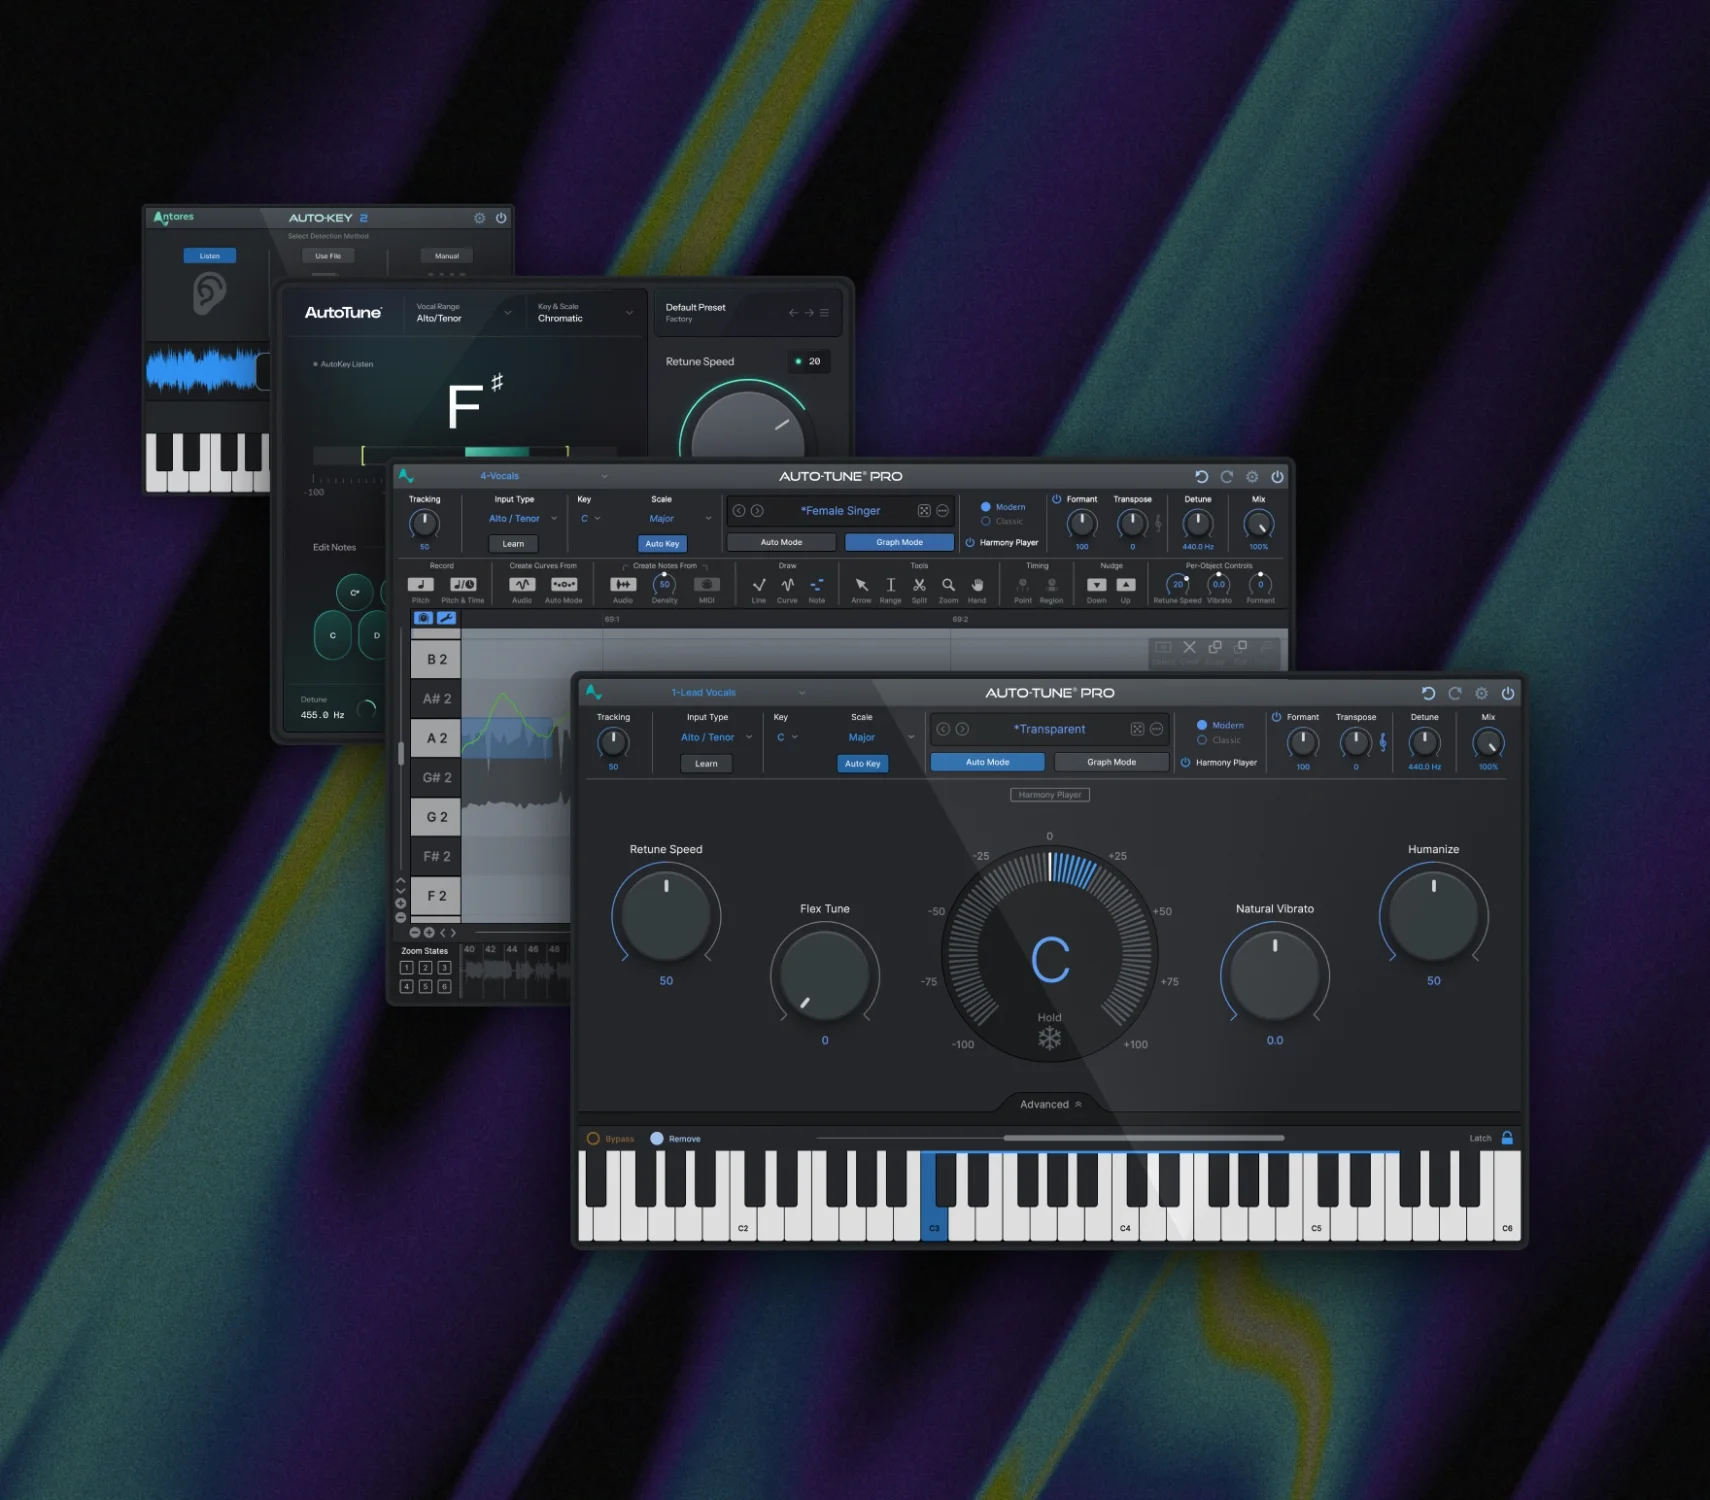1710x1500 pixels.
Task: Click the preset options icon beside Transparent
Action: [x=1156, y=729]
